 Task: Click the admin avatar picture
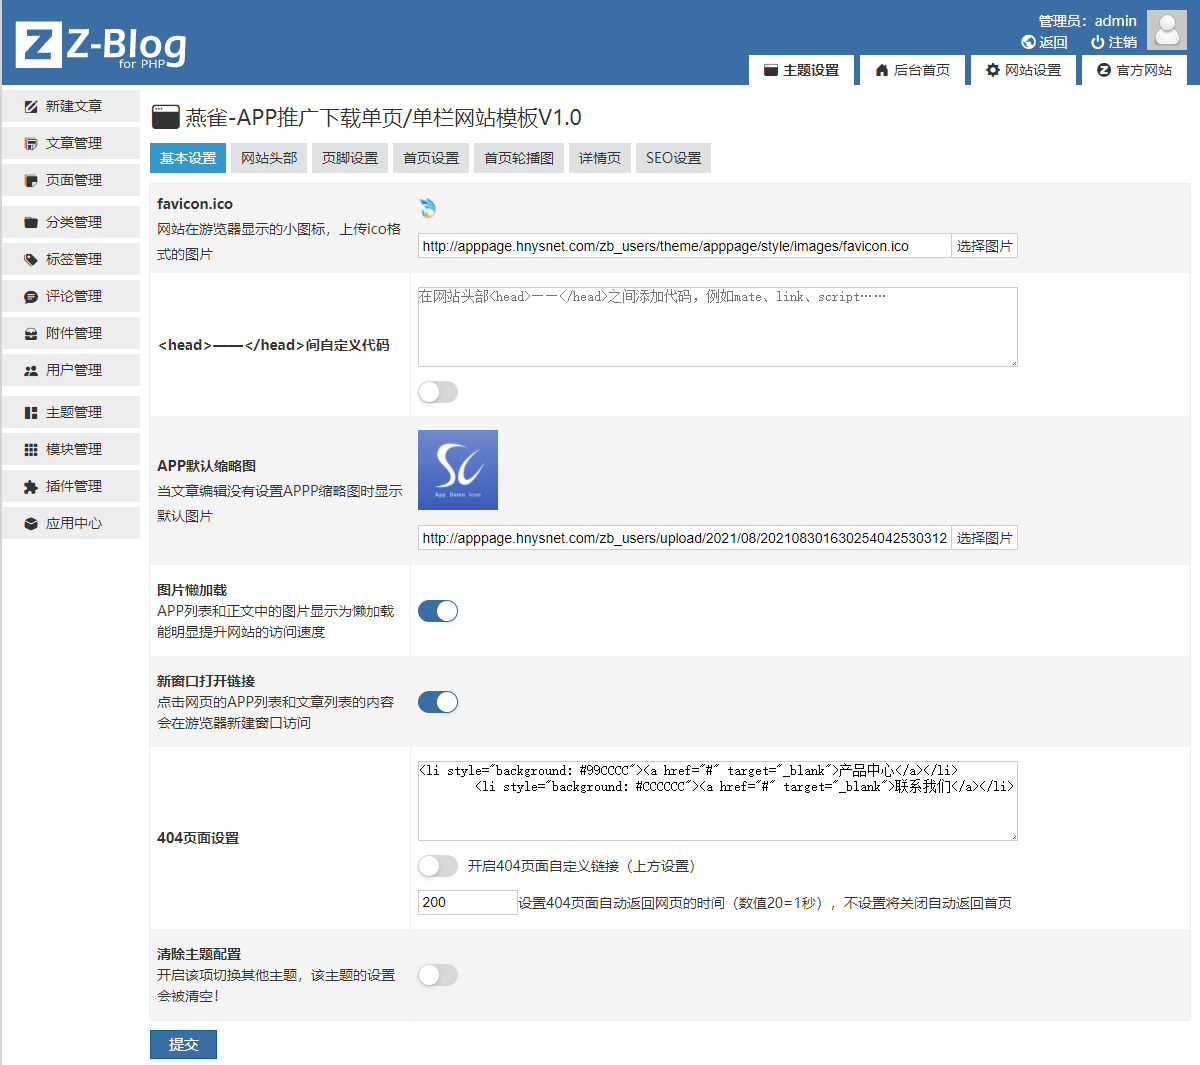(1166, 29)
